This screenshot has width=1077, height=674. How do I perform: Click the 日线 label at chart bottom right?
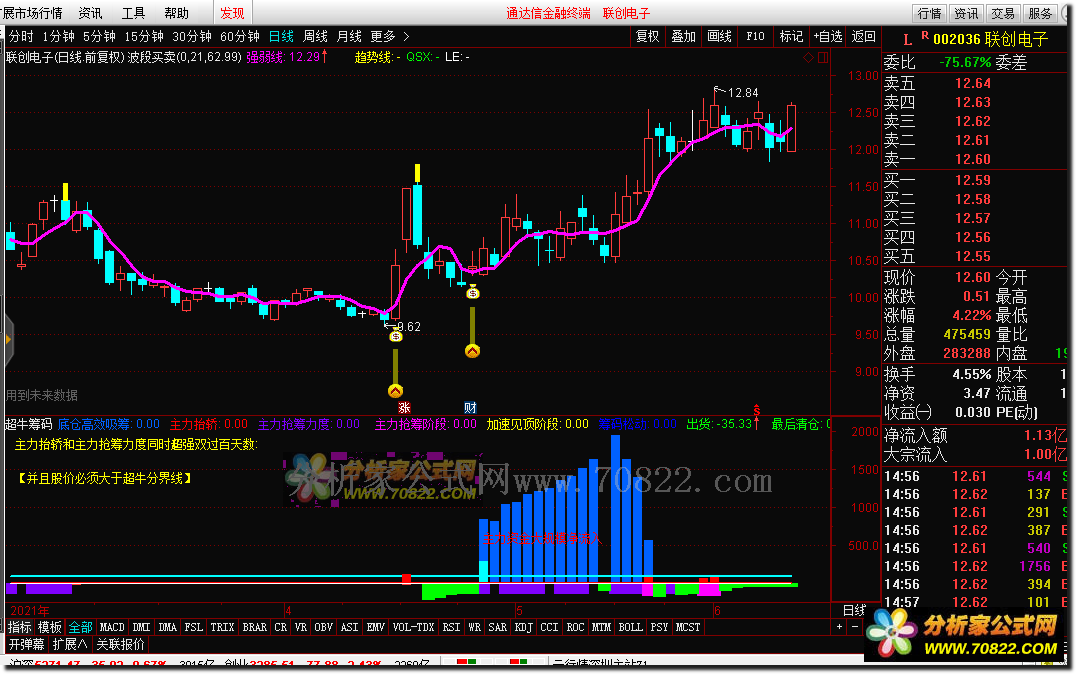[x=854, y=609]
